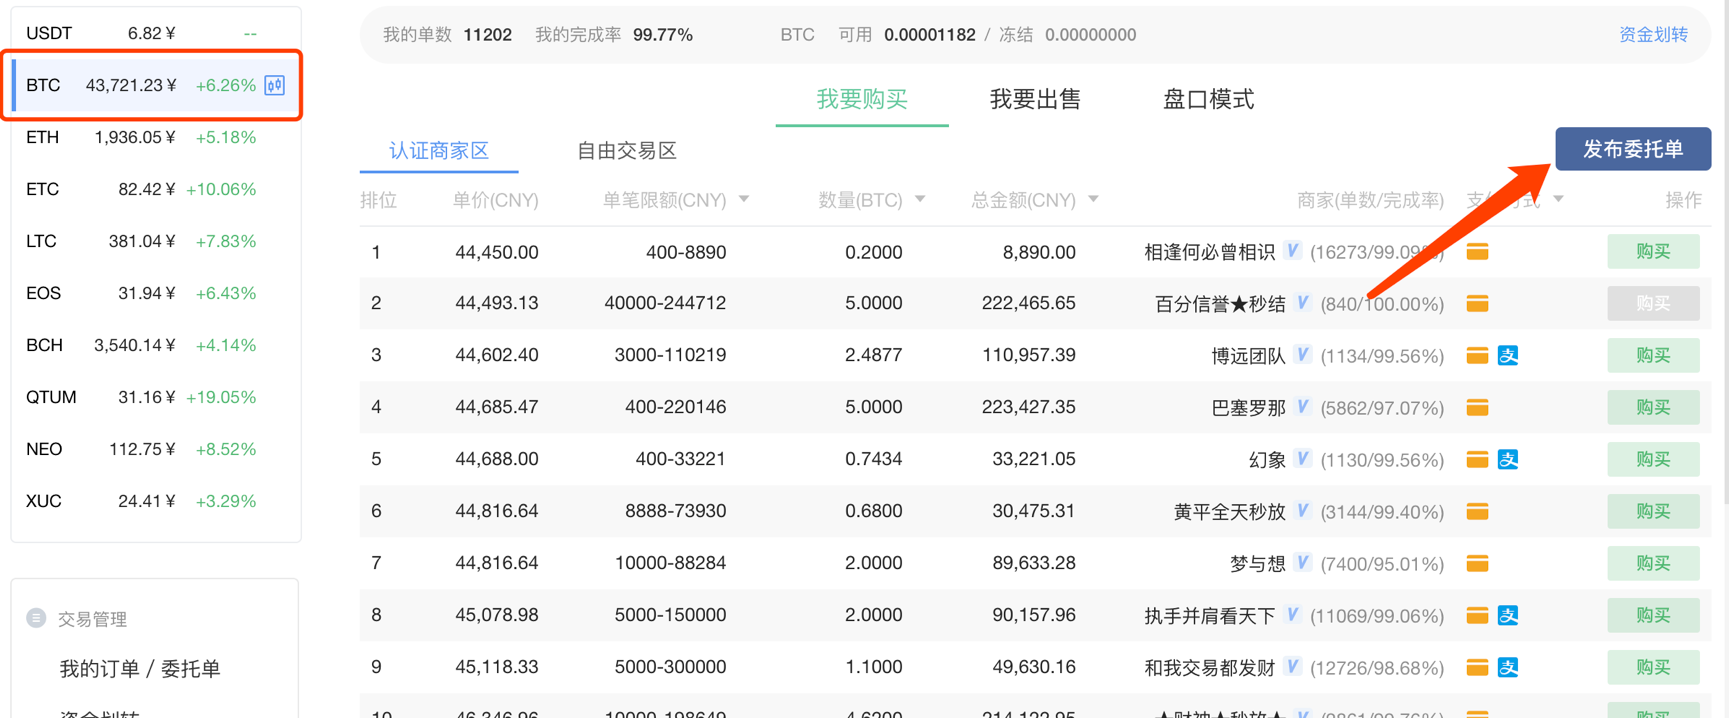Click merchant name 梦与想
Screen dimensions: 1729x718
coord(1257,563)
